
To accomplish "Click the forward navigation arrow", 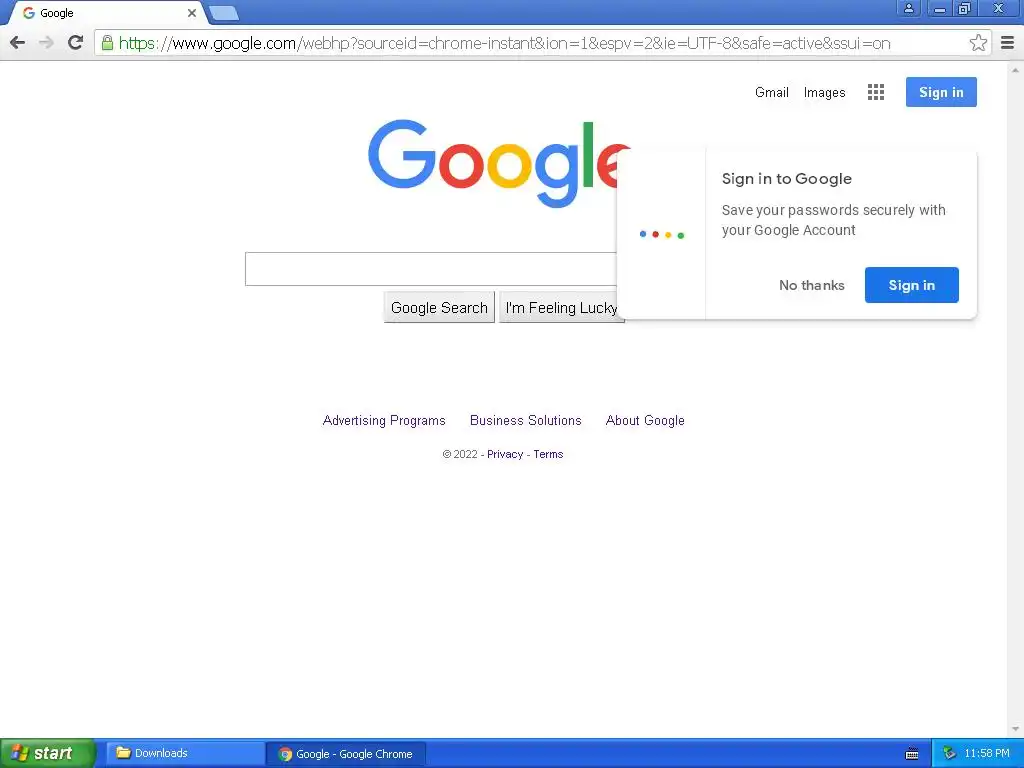I will 46,43.
